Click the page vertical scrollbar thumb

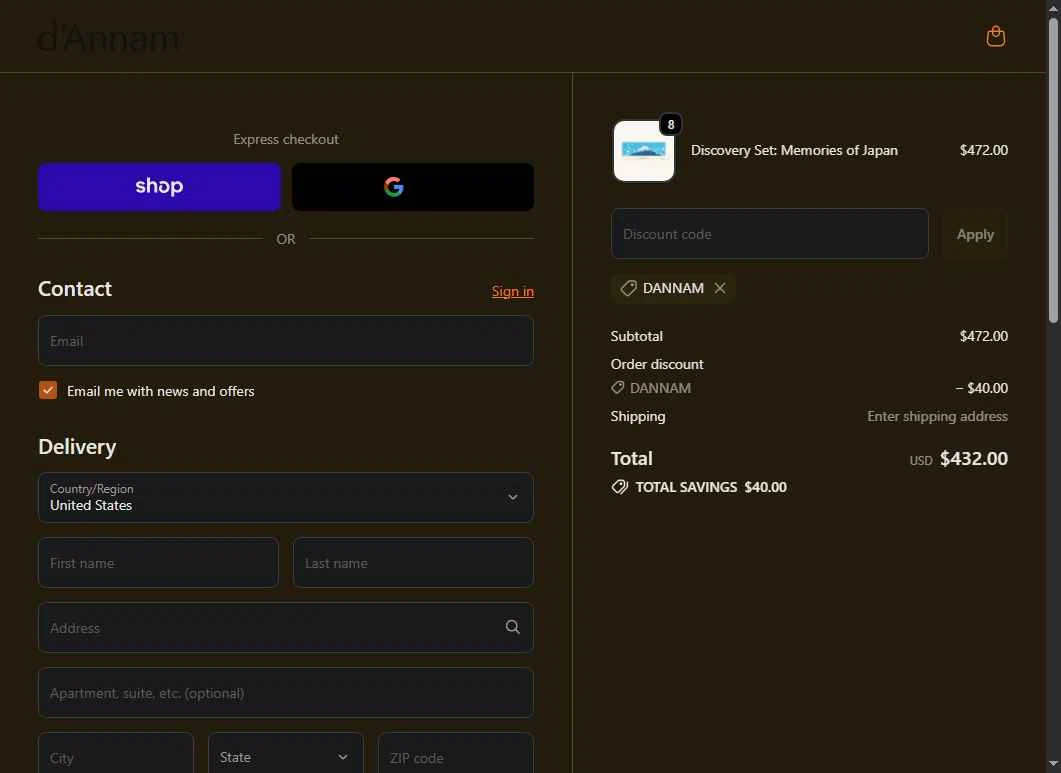coord(1053,169)
